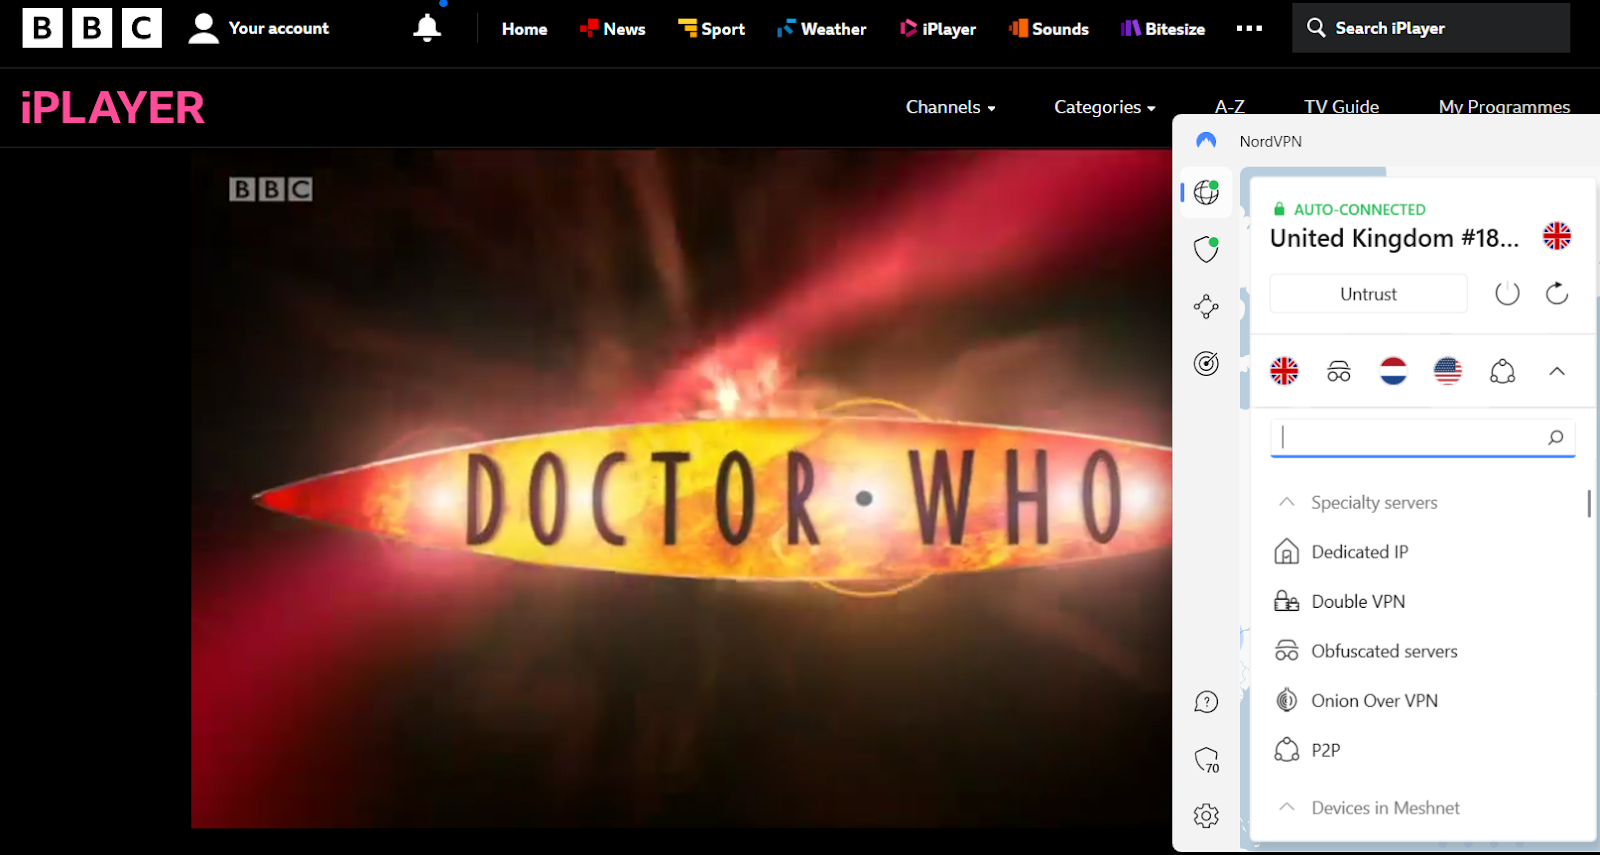Select obfuscated servers icon in recent row
Image resolution: width=1600 pixels, height=855 pixels.
point(1339,372)
